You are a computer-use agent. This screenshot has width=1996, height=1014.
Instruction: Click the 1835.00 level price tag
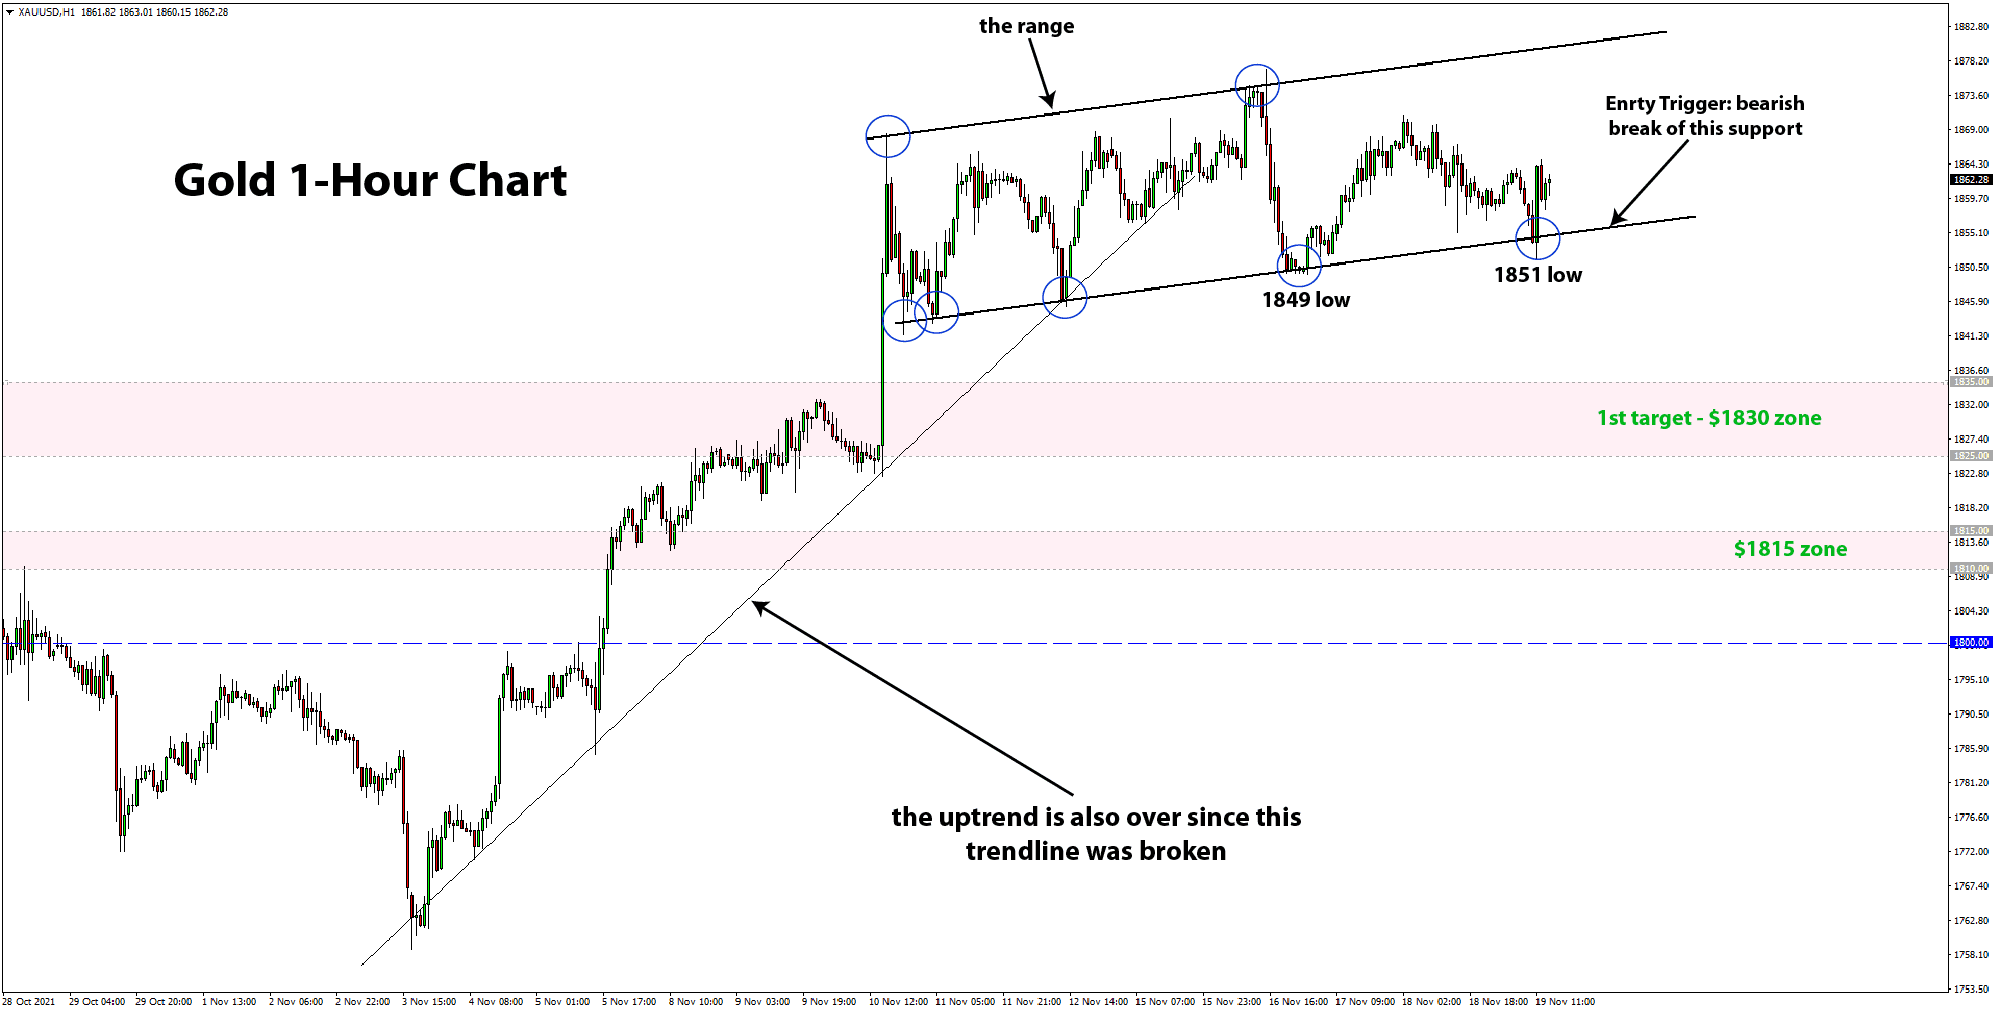point(1971,382)
